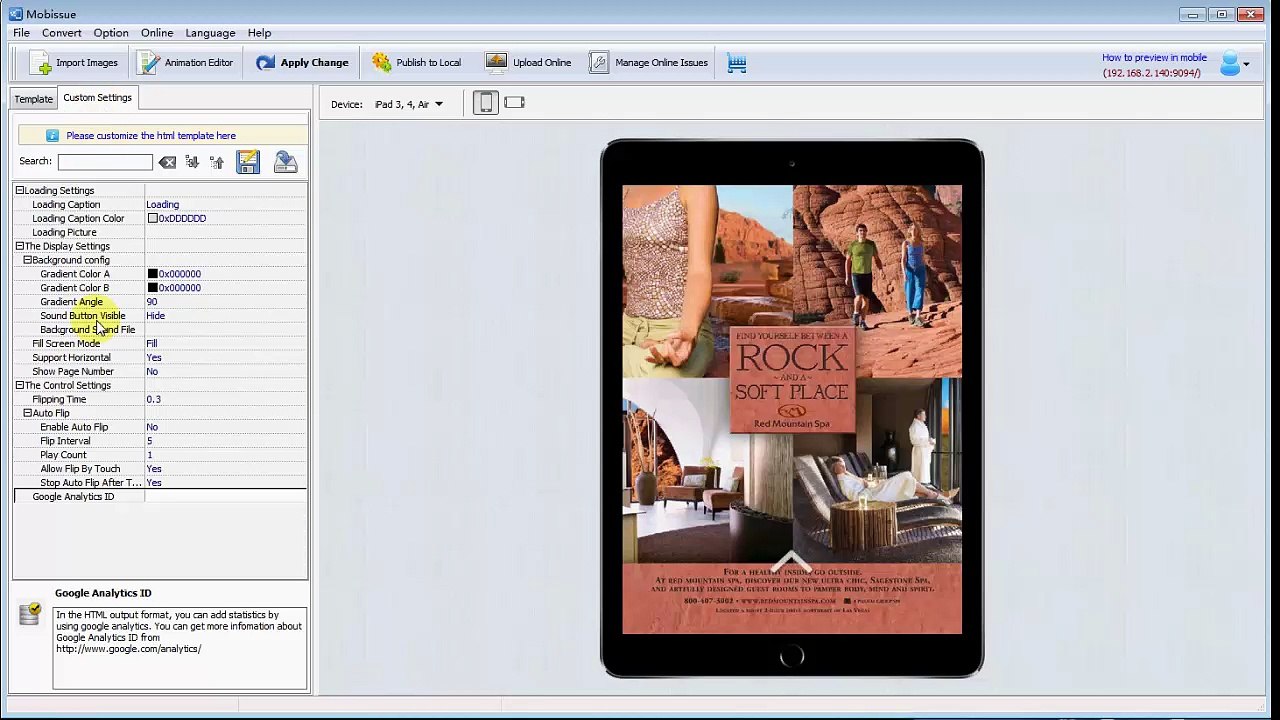Open Manage Online Issues
Image resolution: width=1280 pixels, height=720 pixels.
click(x=649, y=63)
